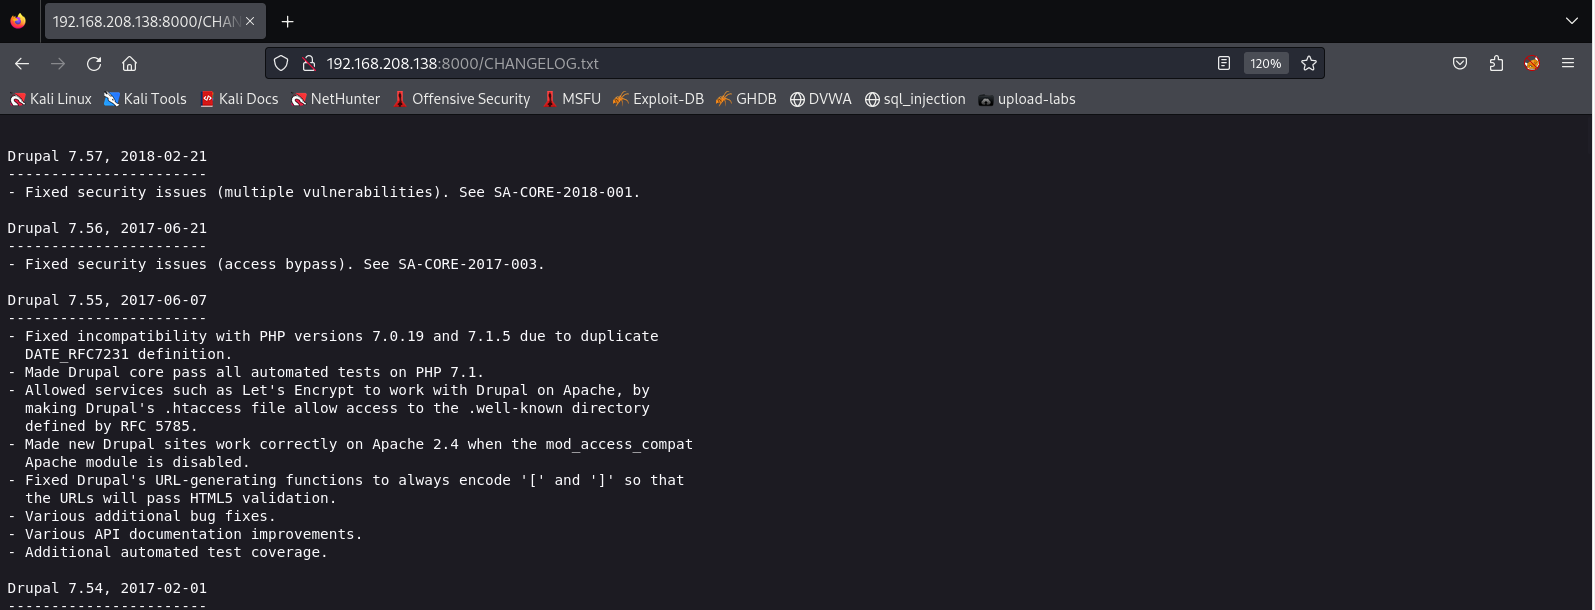This screenshot has height=610, width=1595.
Task: Open the tracking protection shield icon
Action: pos(281,63)
